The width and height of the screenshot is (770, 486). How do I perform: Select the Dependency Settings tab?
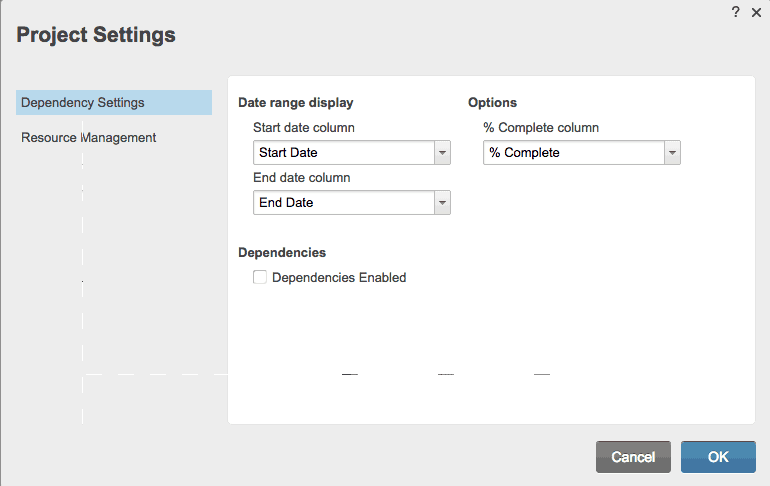click(114, 103)
